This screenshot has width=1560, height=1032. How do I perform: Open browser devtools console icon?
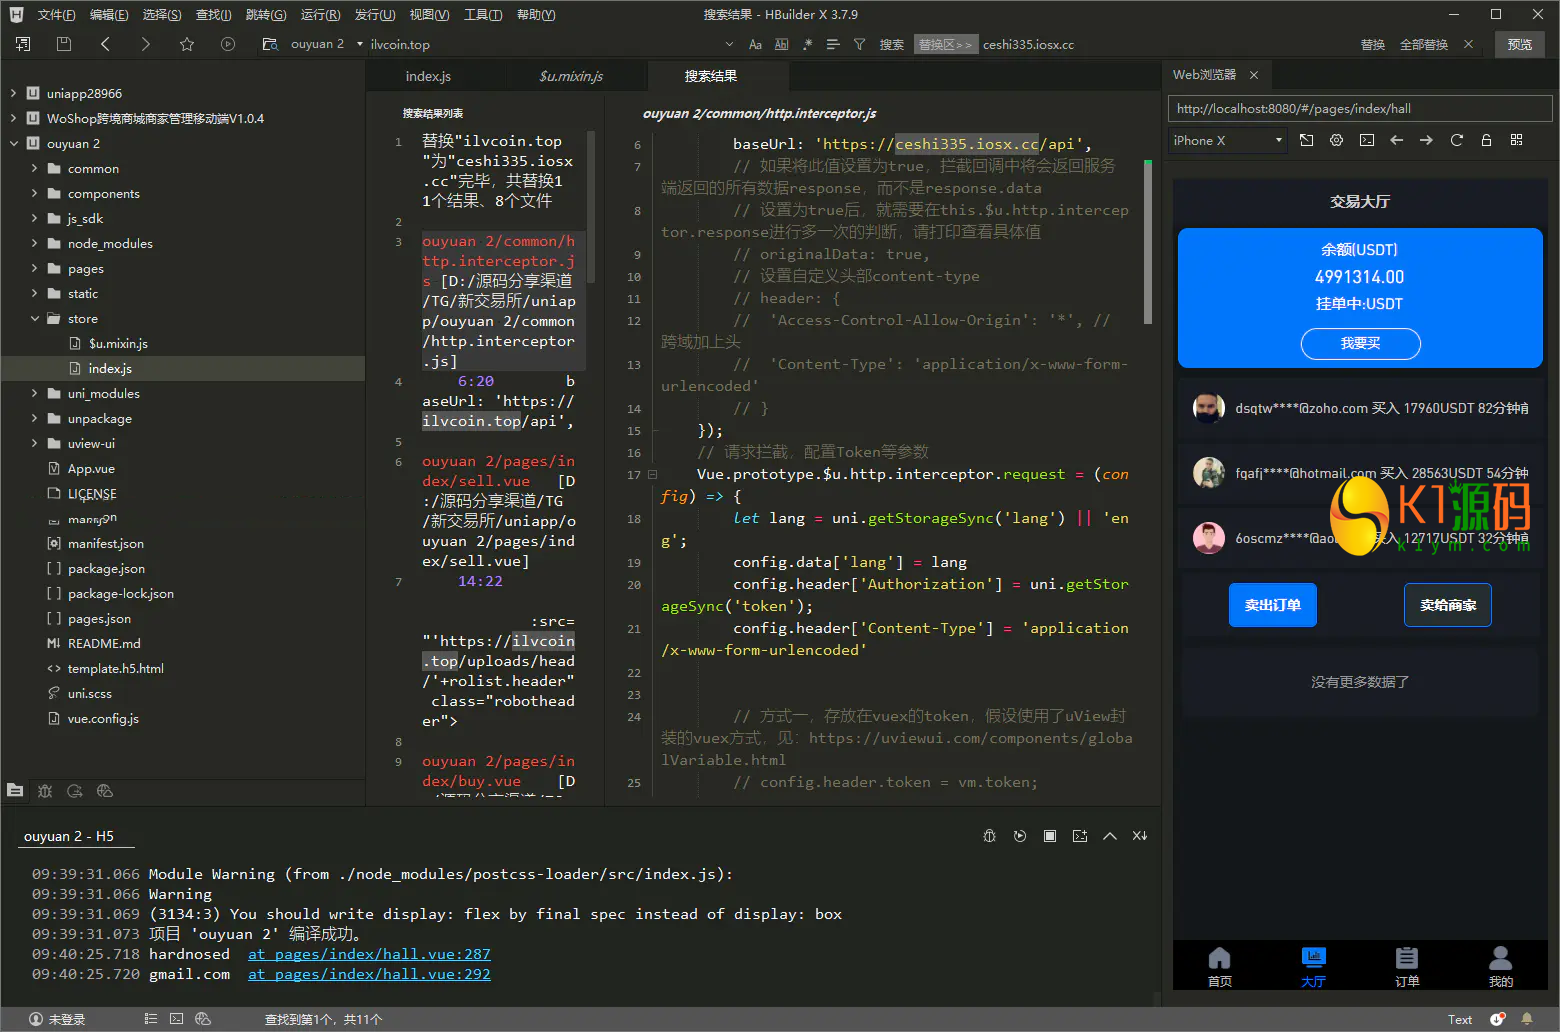(1366, 141)
